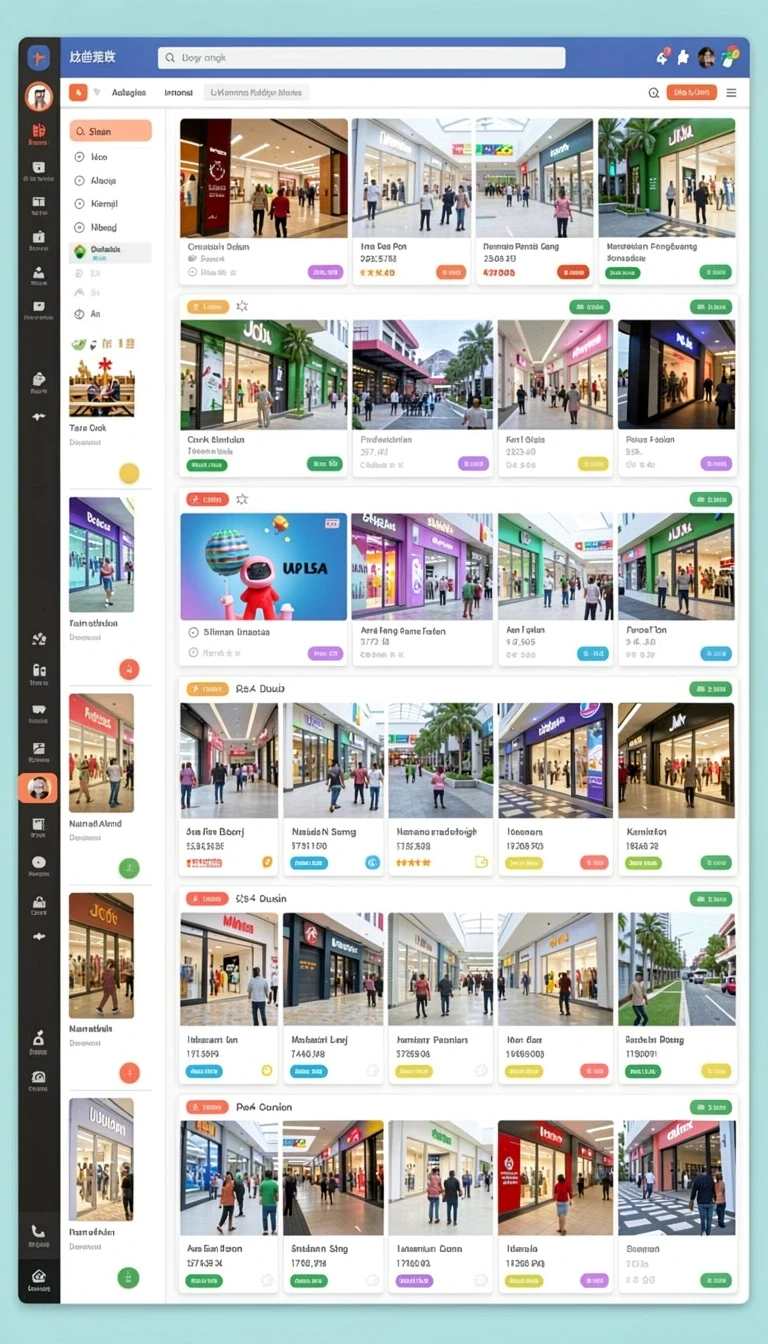
Task: Click the blue app logo in the top-left corner
Action: (x=38, y=57)
